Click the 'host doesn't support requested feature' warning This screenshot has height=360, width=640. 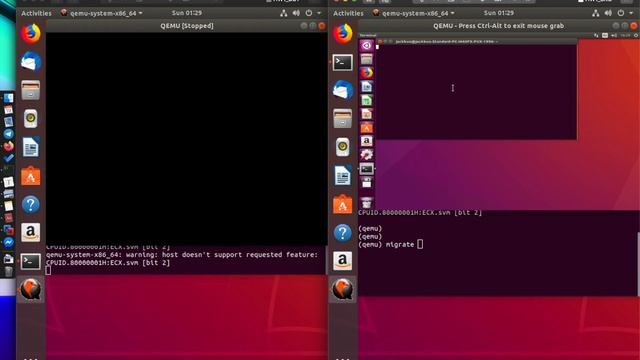point(182,255)
